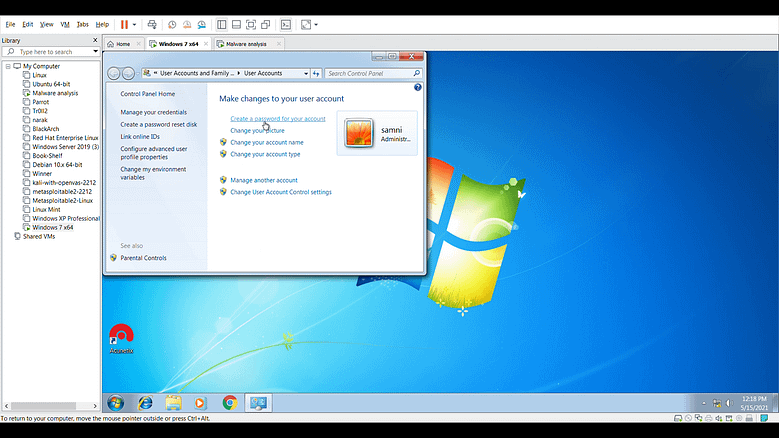Click the library horizontal scrollbar
Screen dimensions: 779x438
pos(44,406)
